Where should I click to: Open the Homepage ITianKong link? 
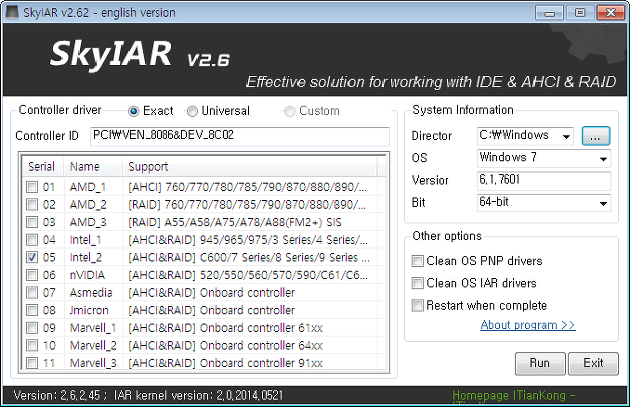coord(514,396)
